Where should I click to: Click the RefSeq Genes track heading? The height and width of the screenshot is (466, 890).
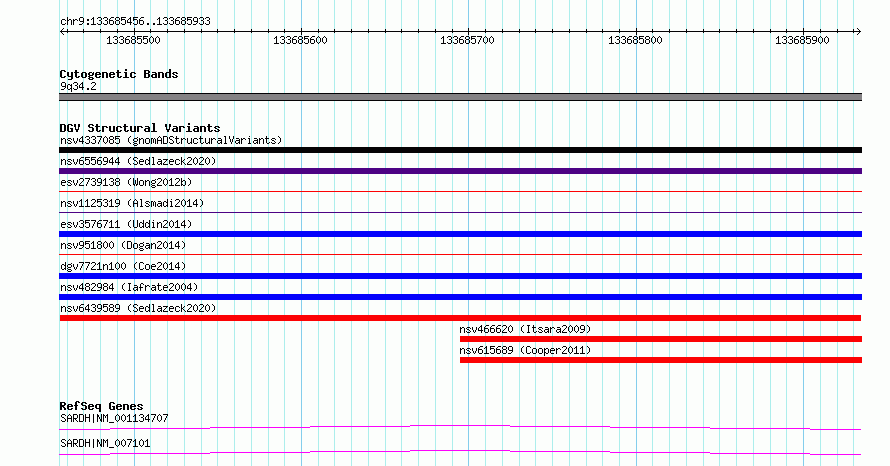click(x=101, y=406)
